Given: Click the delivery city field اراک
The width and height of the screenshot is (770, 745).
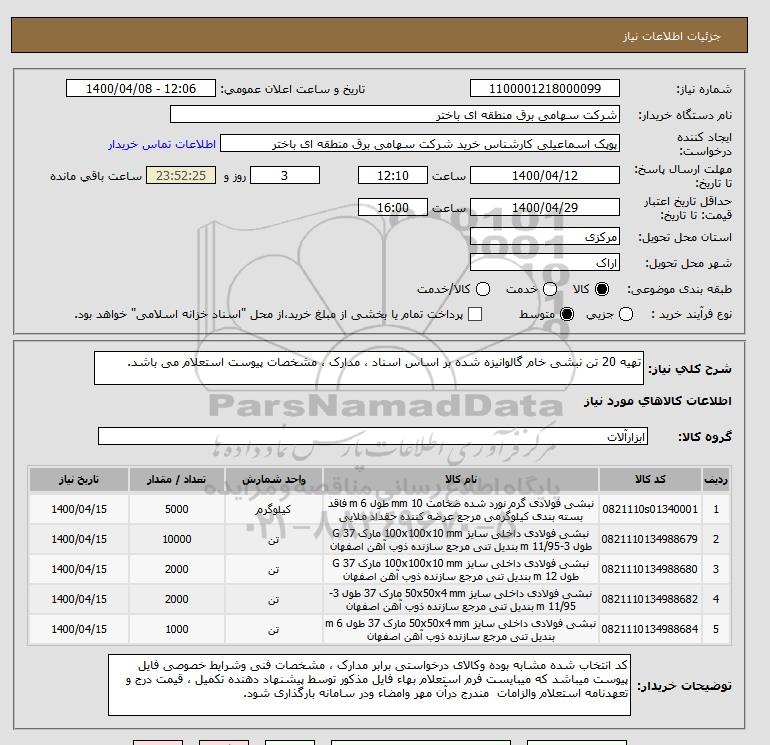Looking at the screenshot, I should tap(545, 262).
